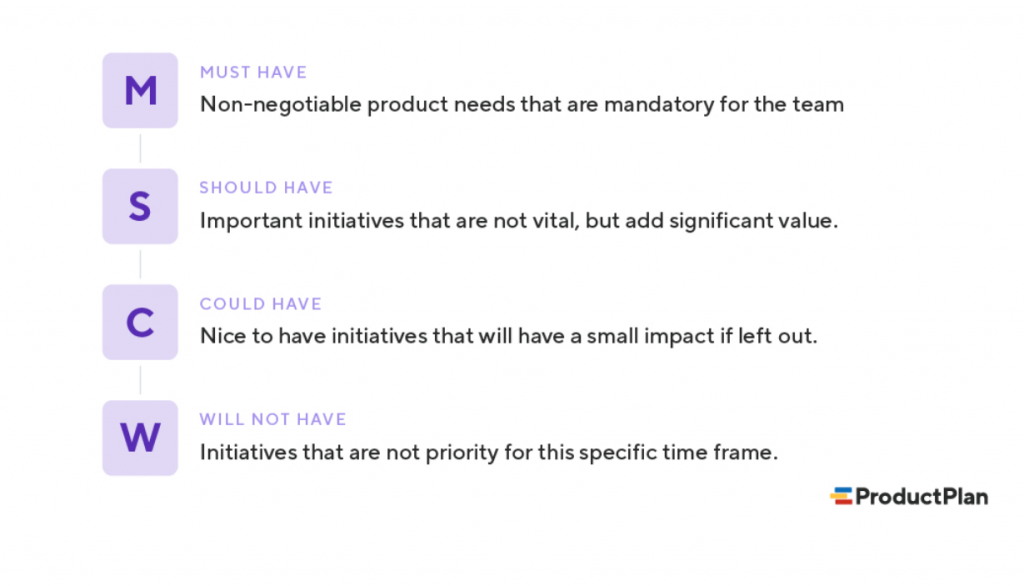Image resolution: width=1024 pixels, height=586 pixels.
Task: Select the WILL NOT HAVE heading
Action: pos(273,419)
